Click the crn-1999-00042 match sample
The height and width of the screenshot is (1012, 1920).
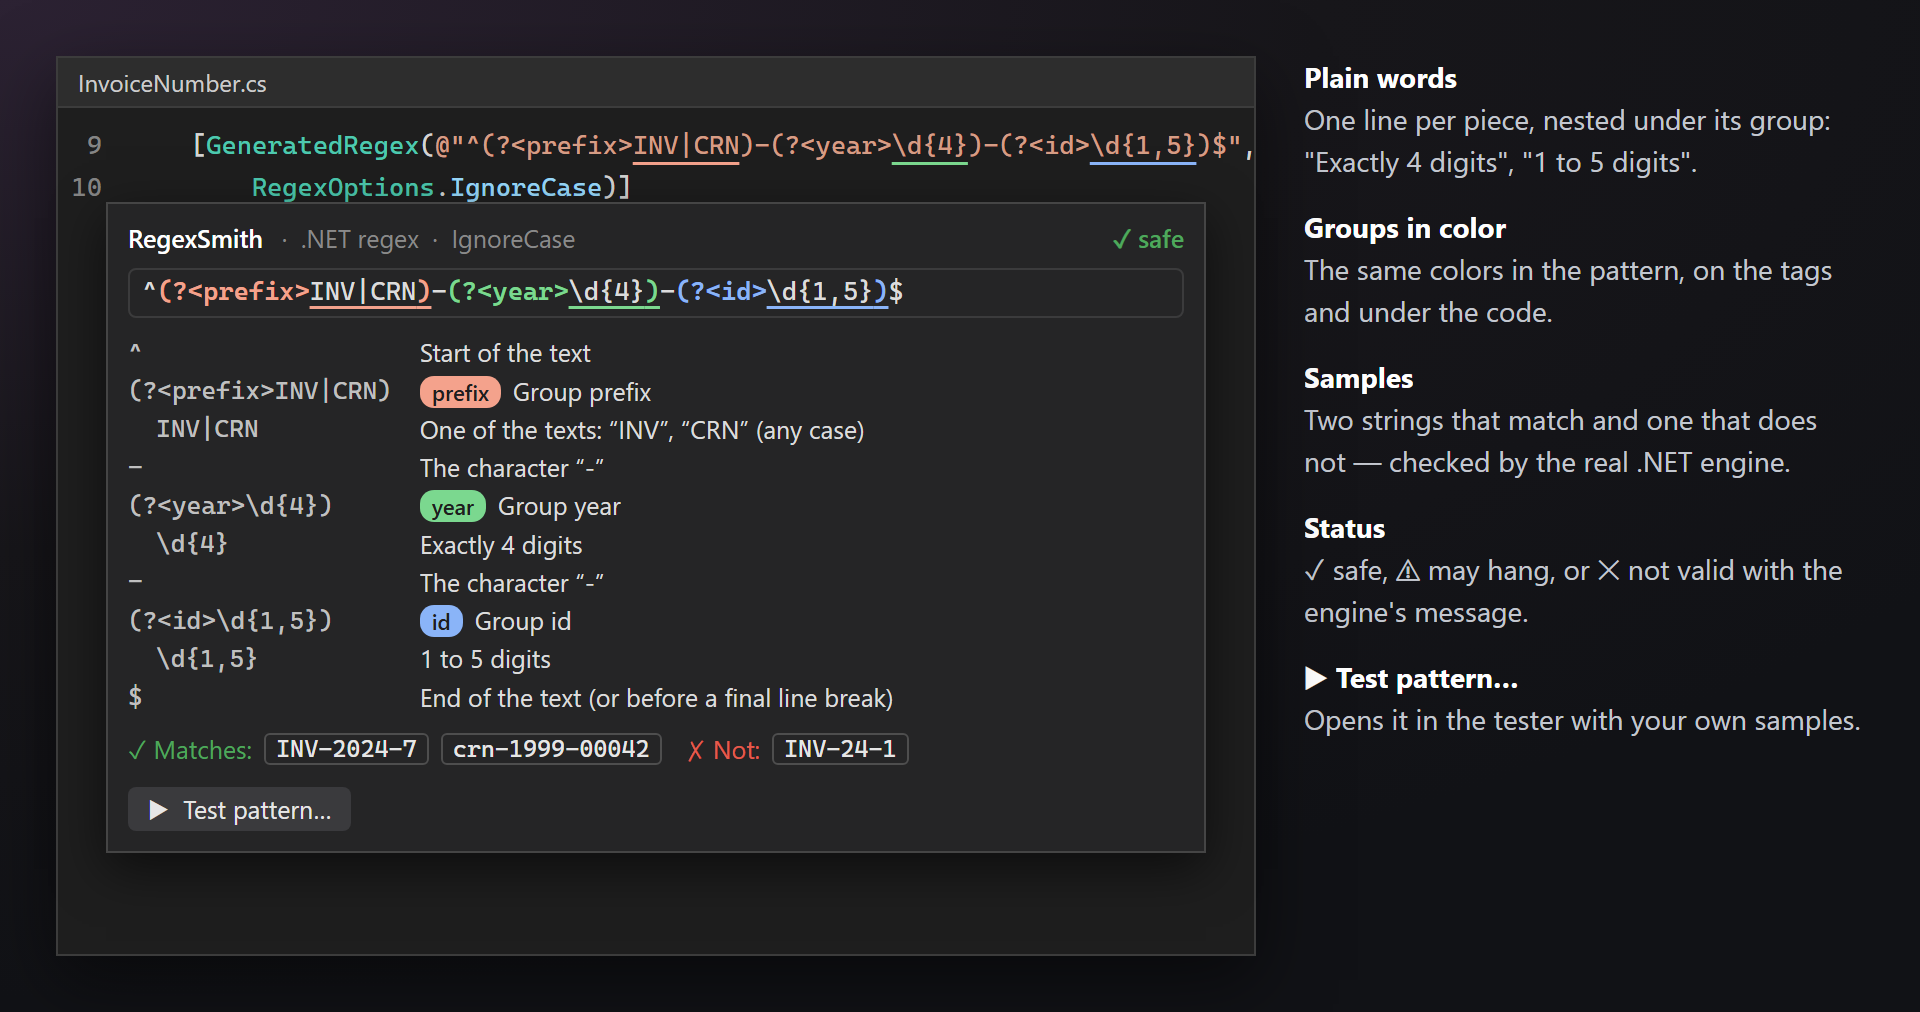tap(551, 749)
